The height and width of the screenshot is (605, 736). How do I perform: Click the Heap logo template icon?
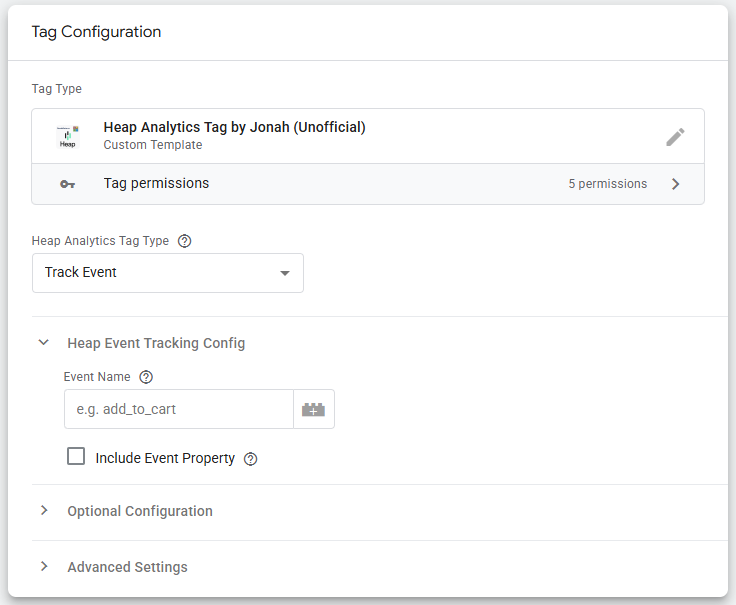(68, 137)
